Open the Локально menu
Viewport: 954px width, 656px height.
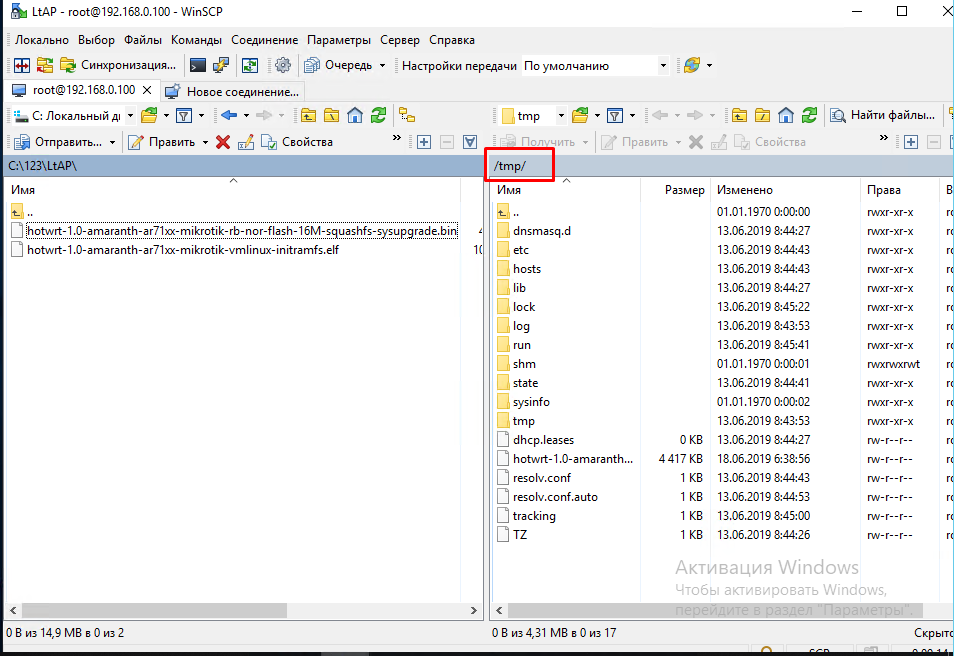click(x=42, y=40)
